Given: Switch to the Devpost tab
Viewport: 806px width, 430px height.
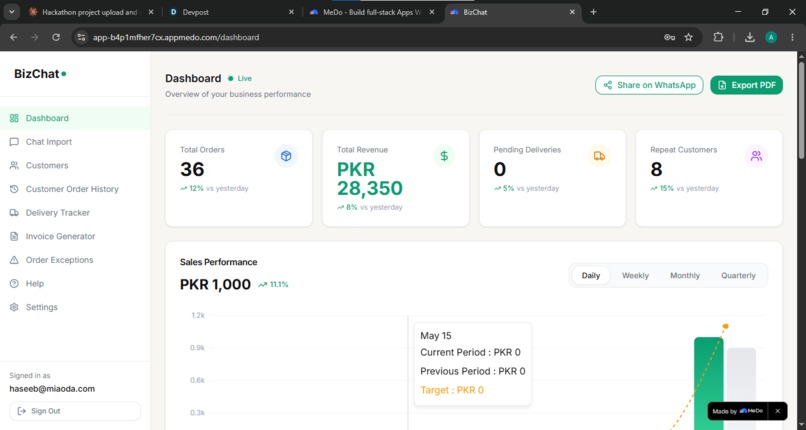Looking at the screenshot, I should click(x=230, y=12).
